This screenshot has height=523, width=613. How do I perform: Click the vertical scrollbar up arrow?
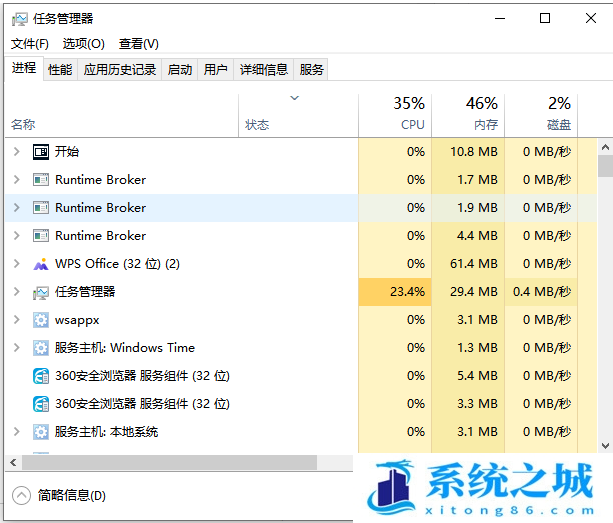click(x=605, y=147)
